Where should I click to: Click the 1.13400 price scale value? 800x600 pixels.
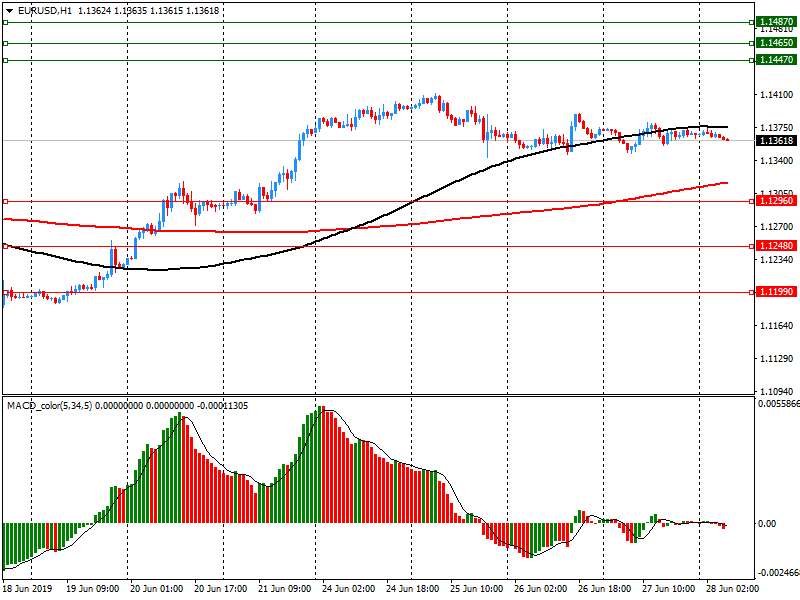[x=777, y=161]
